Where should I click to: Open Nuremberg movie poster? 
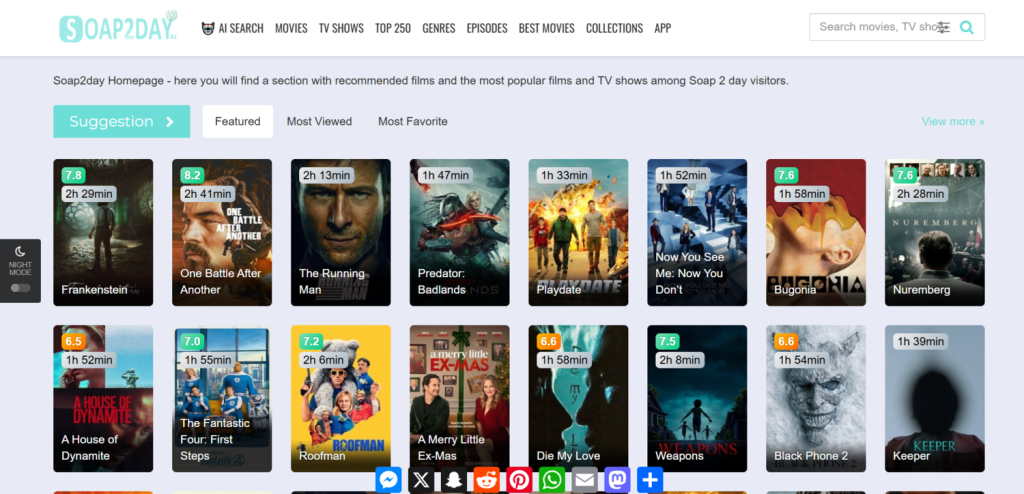click(935, 233)
